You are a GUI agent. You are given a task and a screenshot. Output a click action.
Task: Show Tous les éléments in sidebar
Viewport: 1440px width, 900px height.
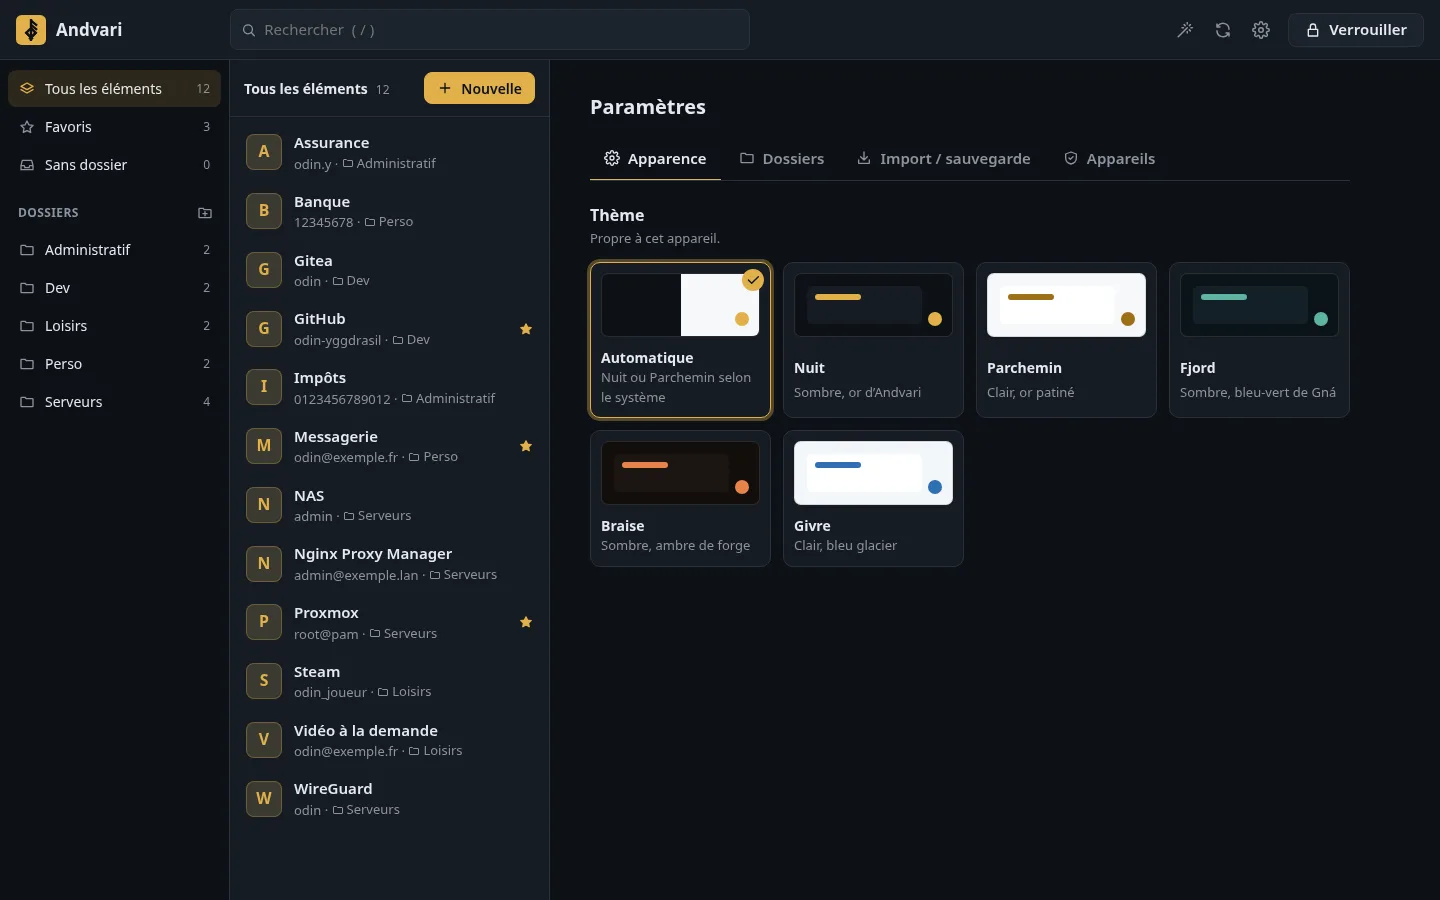114,89
